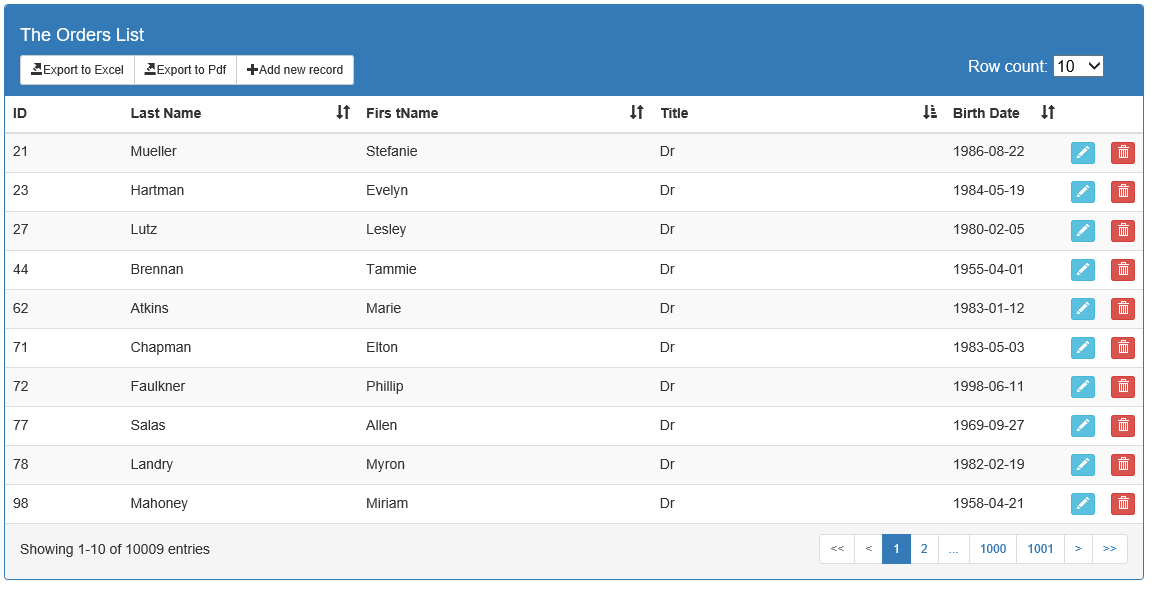Sort by Last Name using sort arrows
This screenshot has width=1152, height=591.
tap(343, 112)
